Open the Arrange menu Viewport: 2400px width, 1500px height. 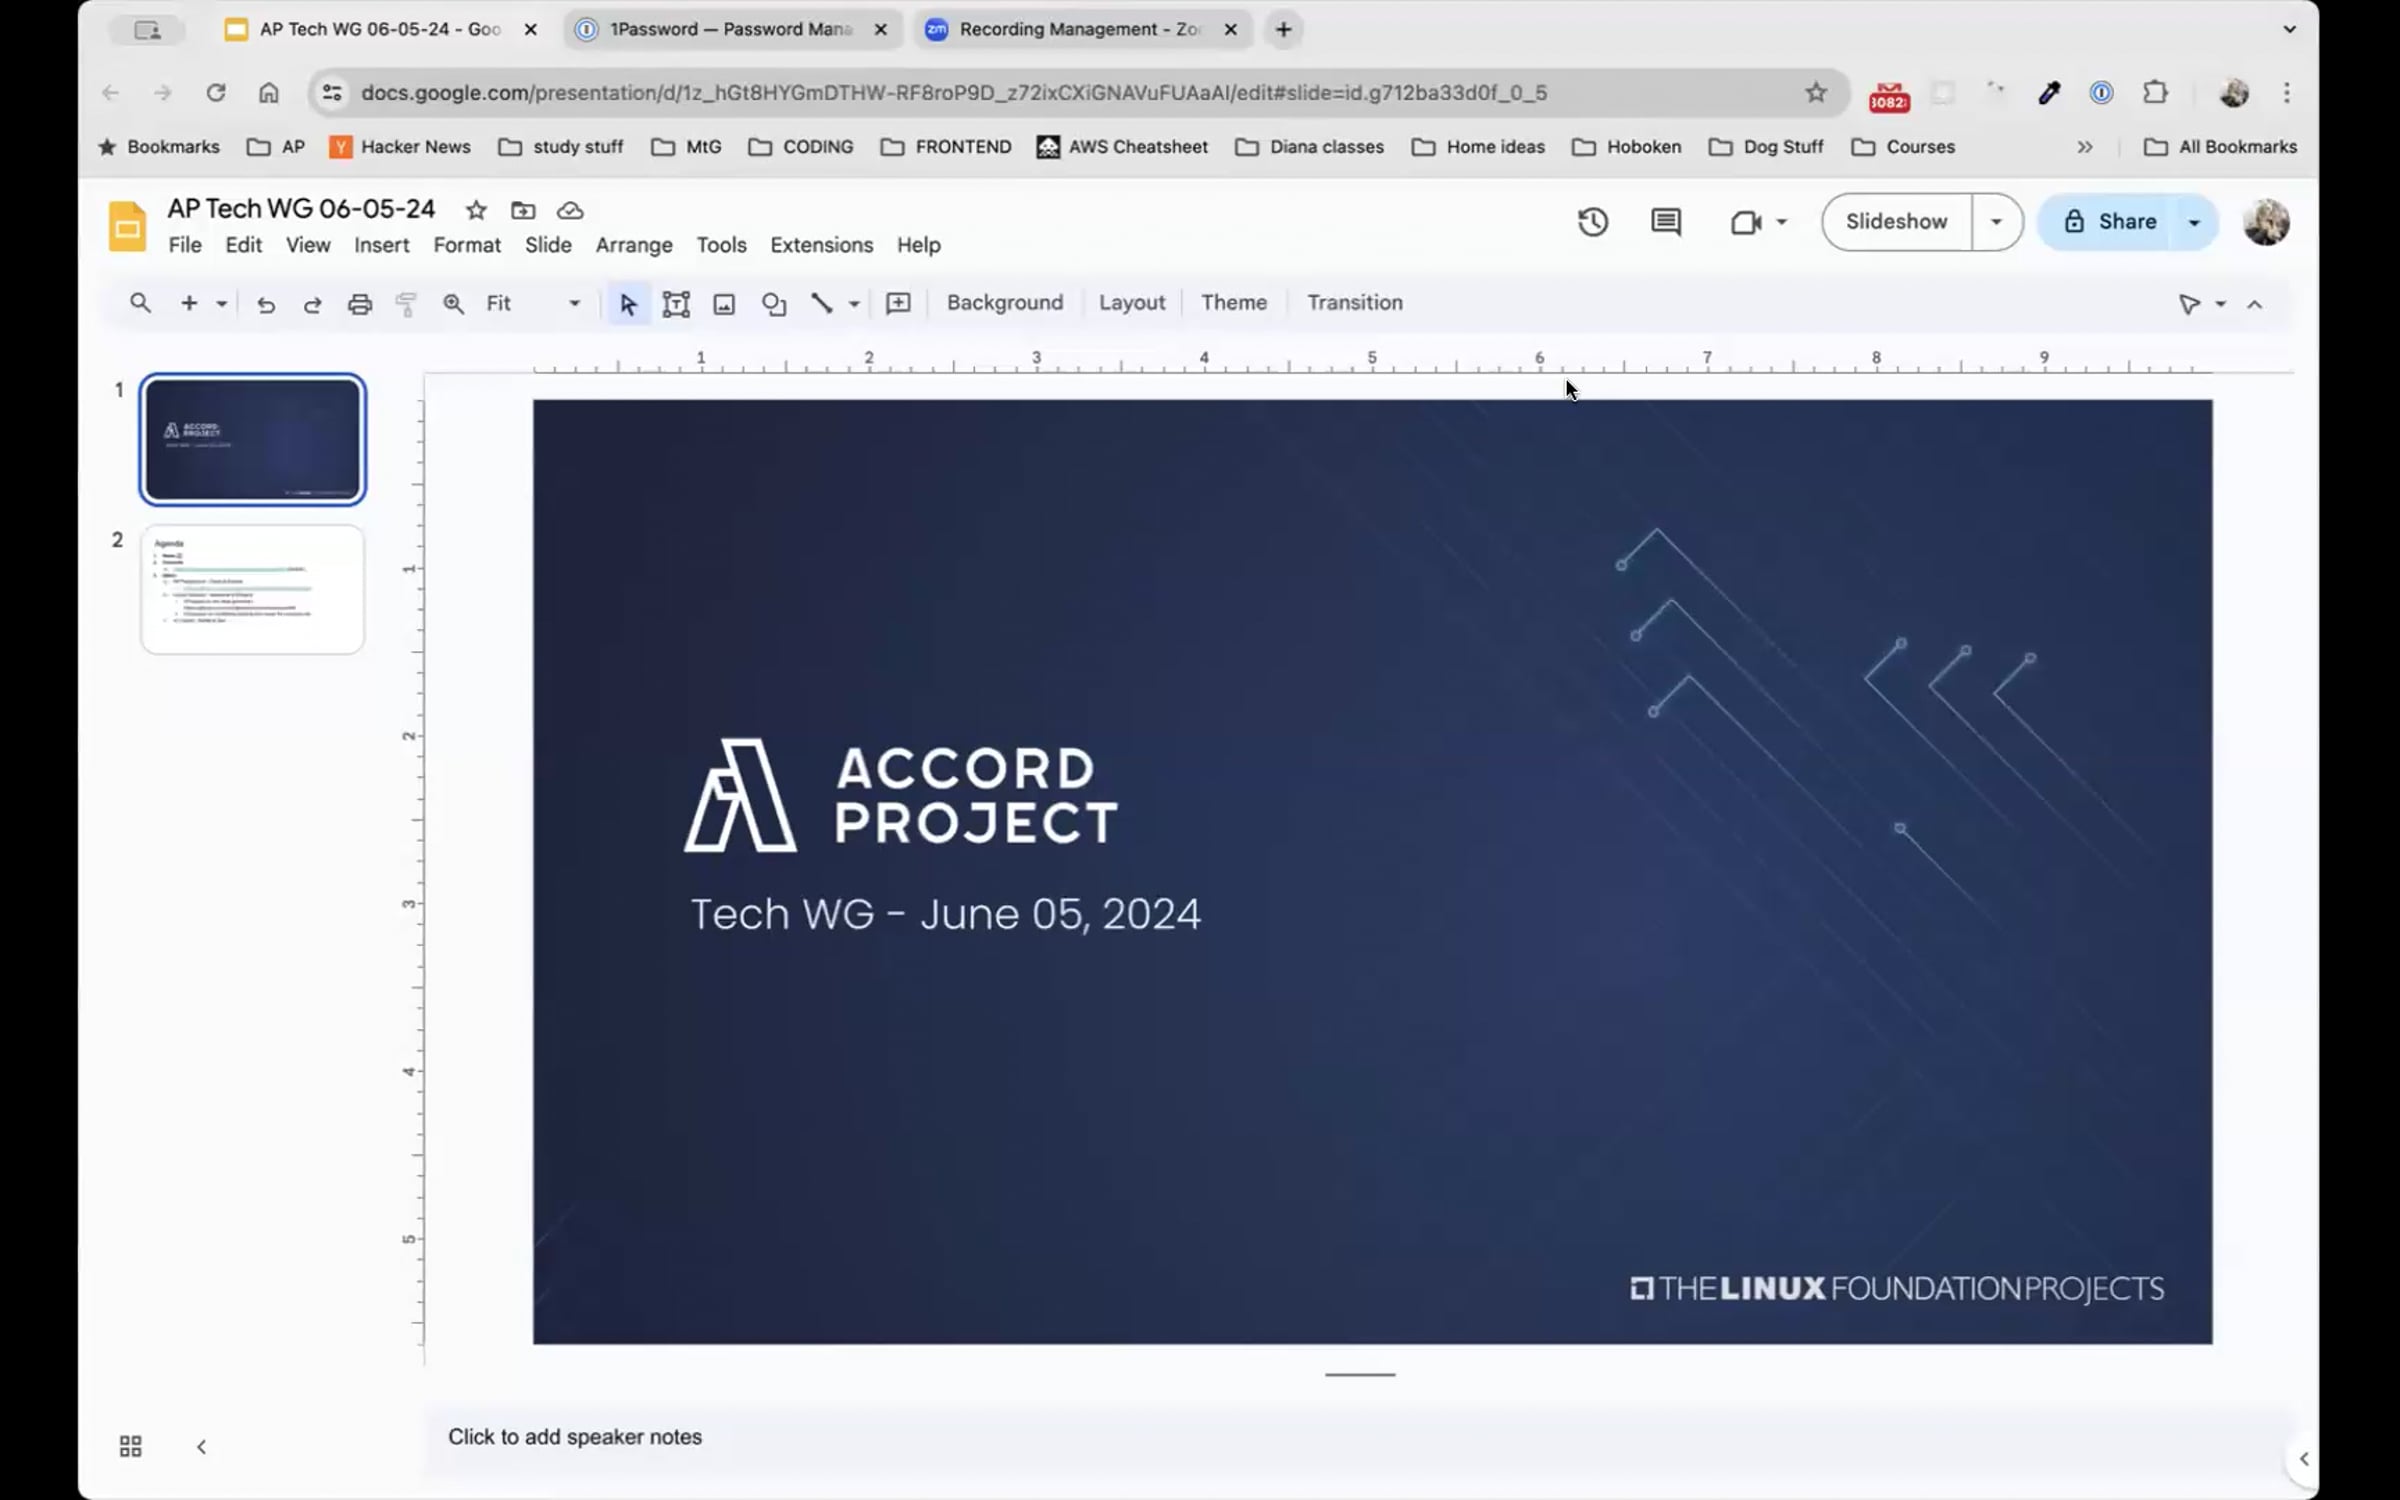pos(633,245)
